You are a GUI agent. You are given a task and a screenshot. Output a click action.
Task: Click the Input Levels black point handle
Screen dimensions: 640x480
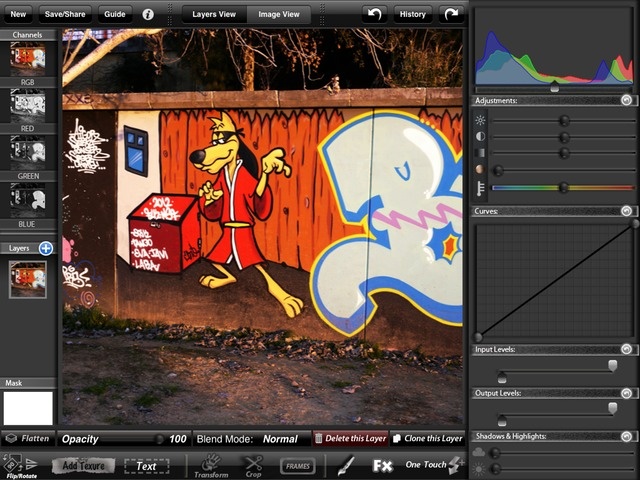502,378
